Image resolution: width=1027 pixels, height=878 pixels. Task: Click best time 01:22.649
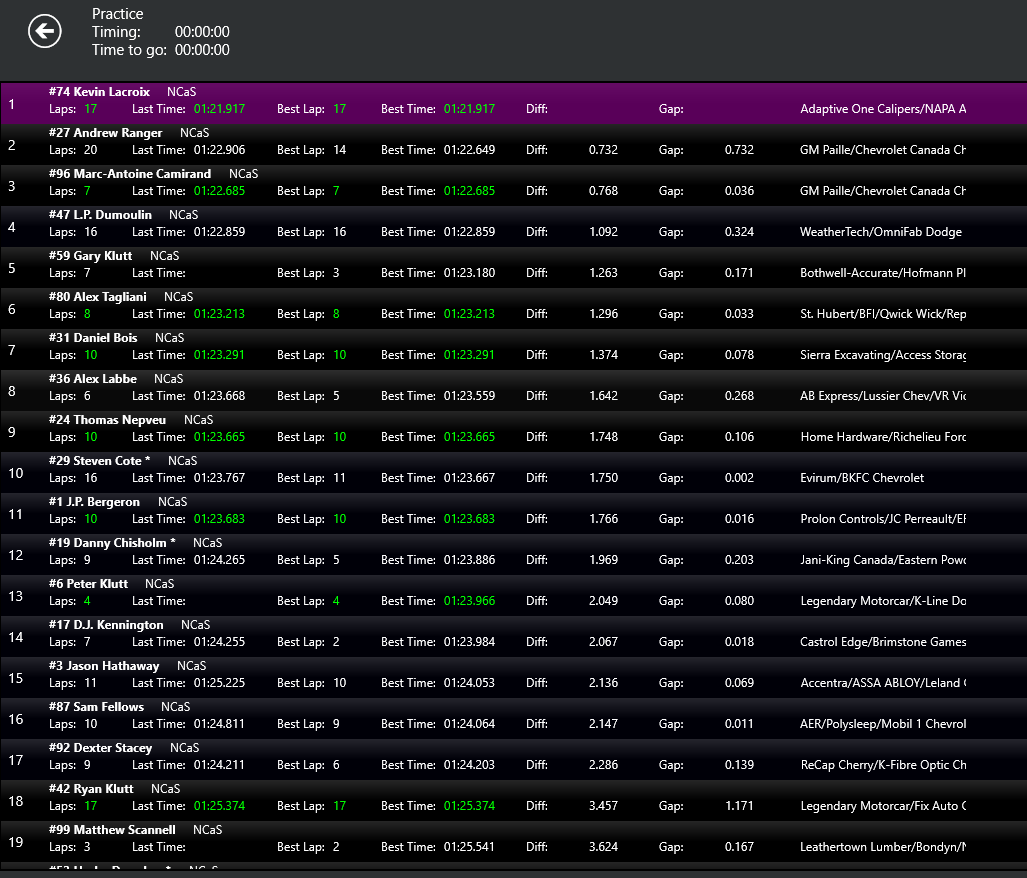[470, 150]
